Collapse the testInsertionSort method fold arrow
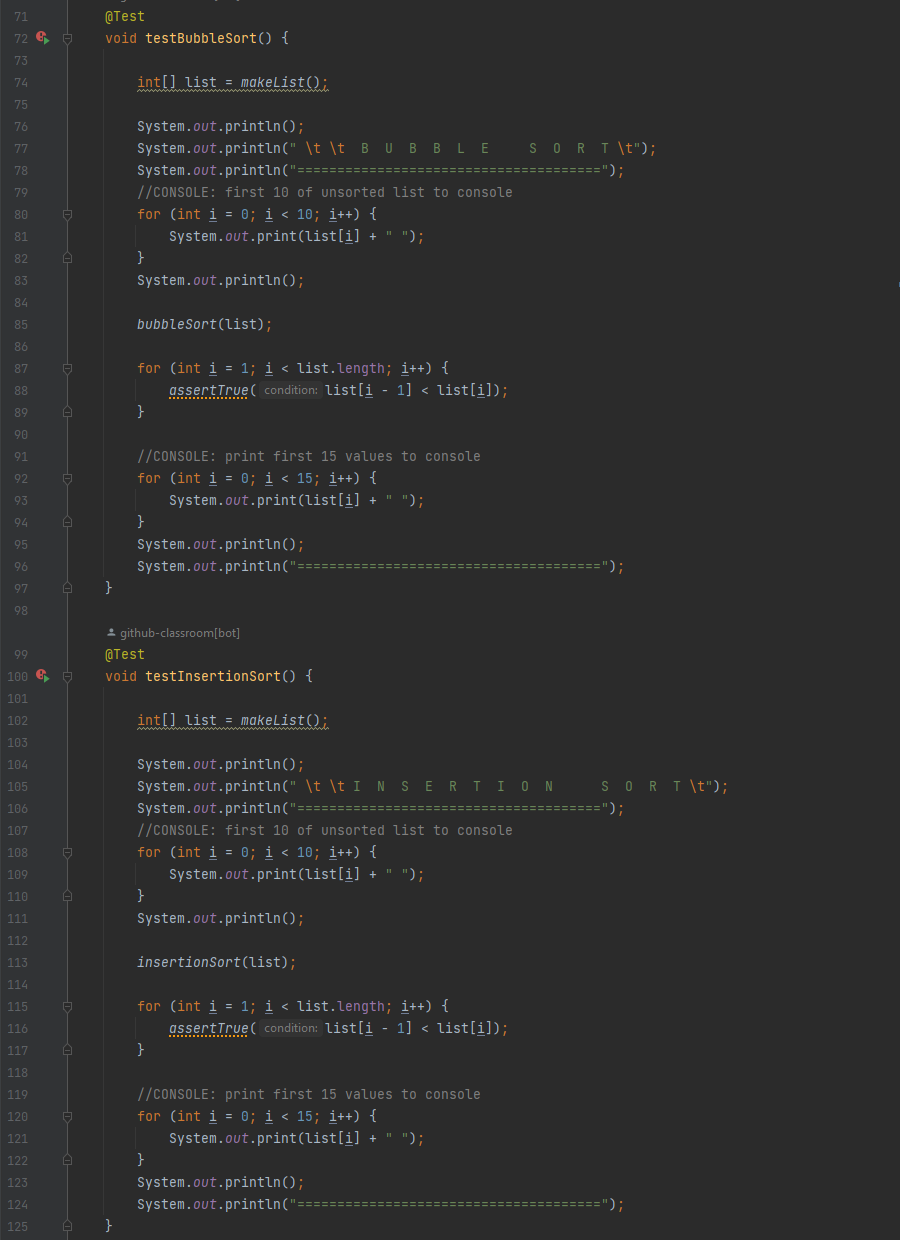The image size is (900, 1240). (67, 676)
